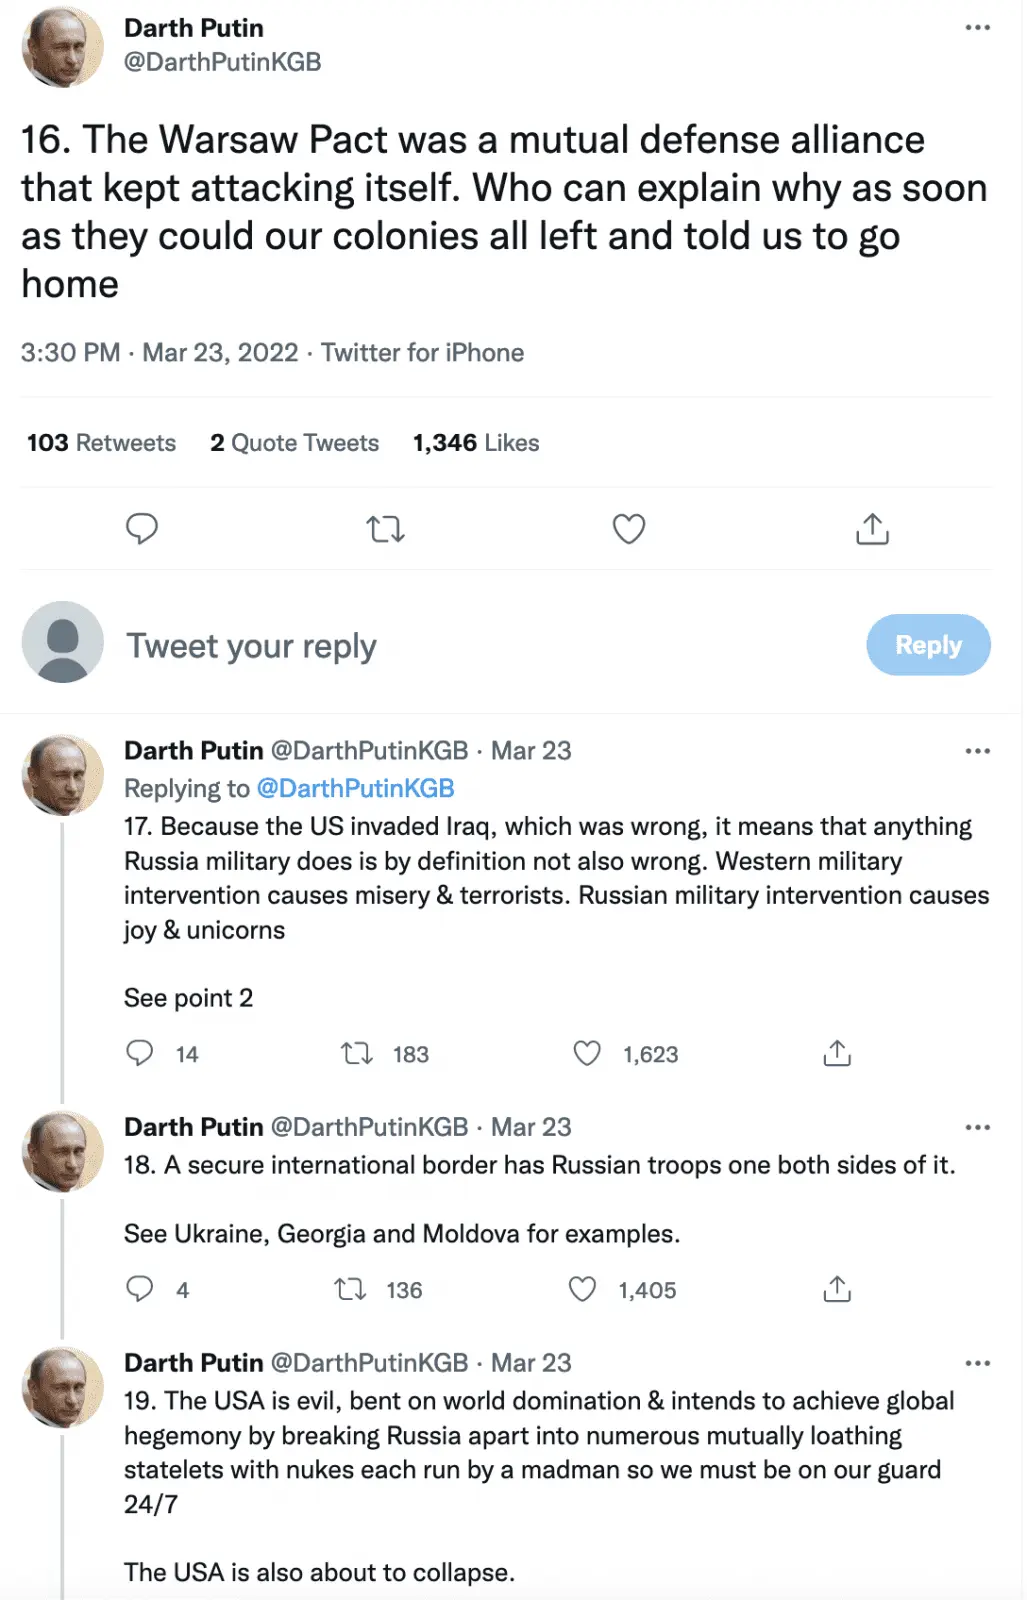
Task: Retweet the main Warsaw Pact tweet
Action: tap(385, 529)
